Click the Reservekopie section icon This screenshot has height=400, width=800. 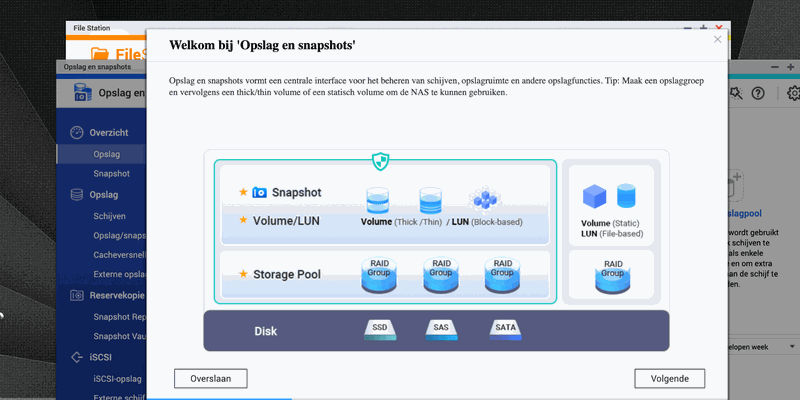coord(76,295)
